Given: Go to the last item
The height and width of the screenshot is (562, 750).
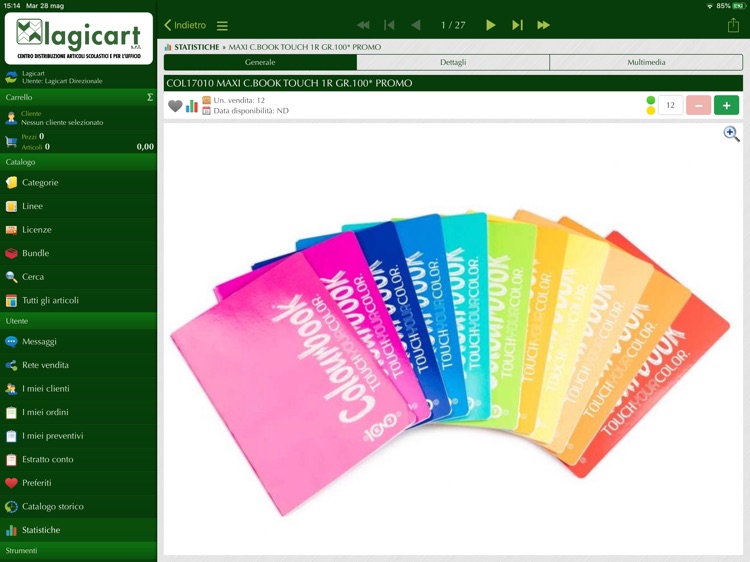Looking at the screenshot, I should pyautogui.click(x=517, y=25).
